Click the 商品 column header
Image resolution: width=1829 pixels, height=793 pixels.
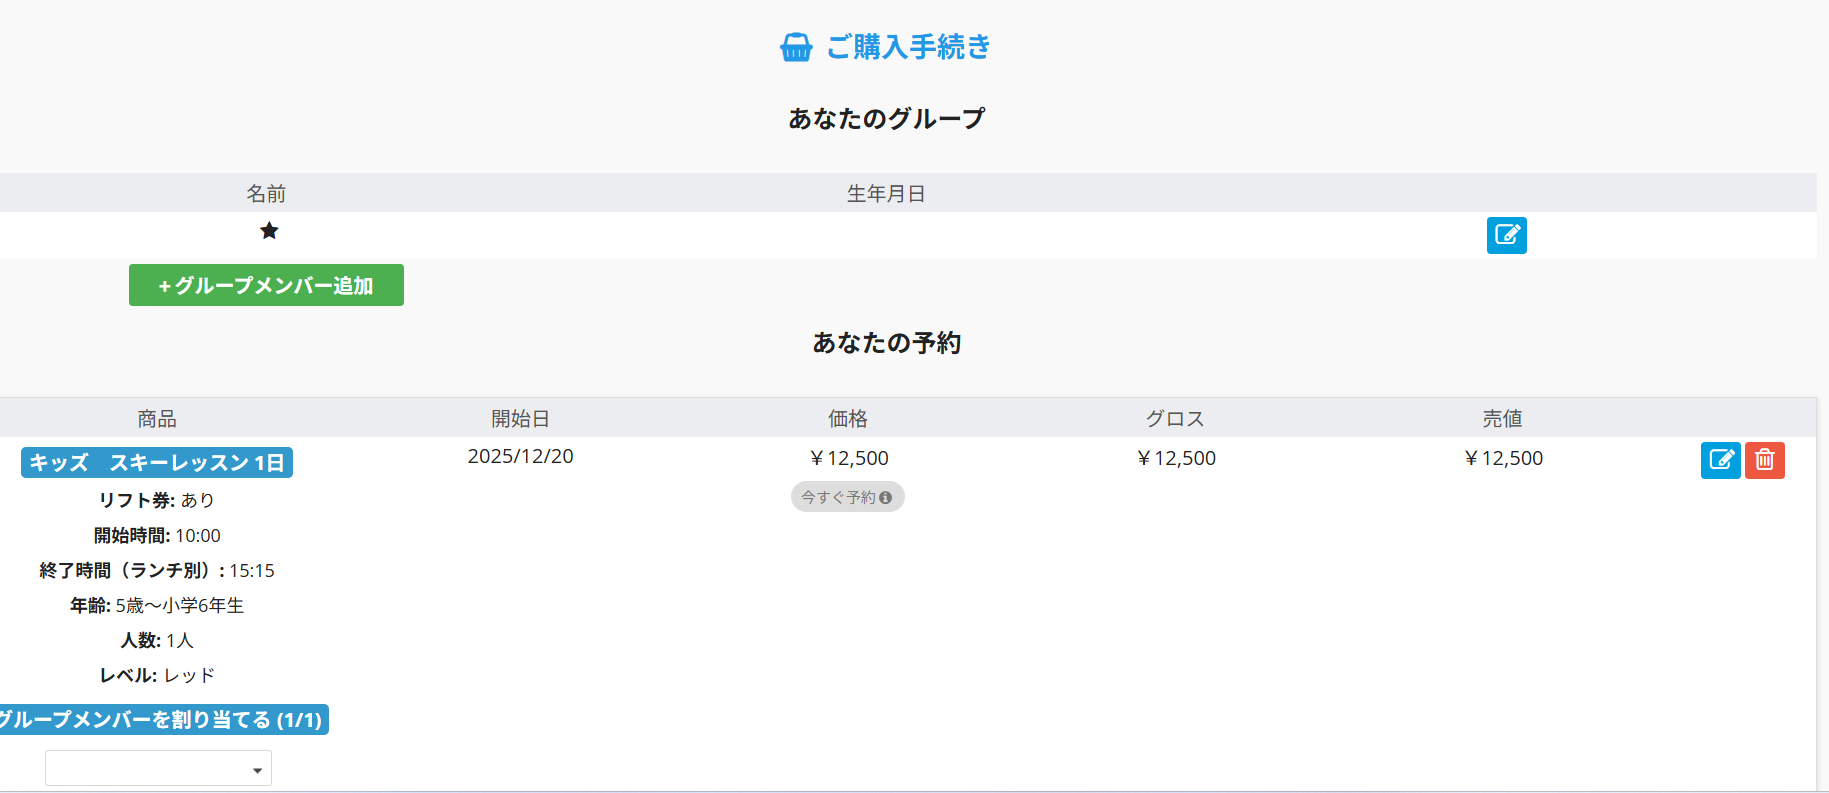click(x=157, y=418)
